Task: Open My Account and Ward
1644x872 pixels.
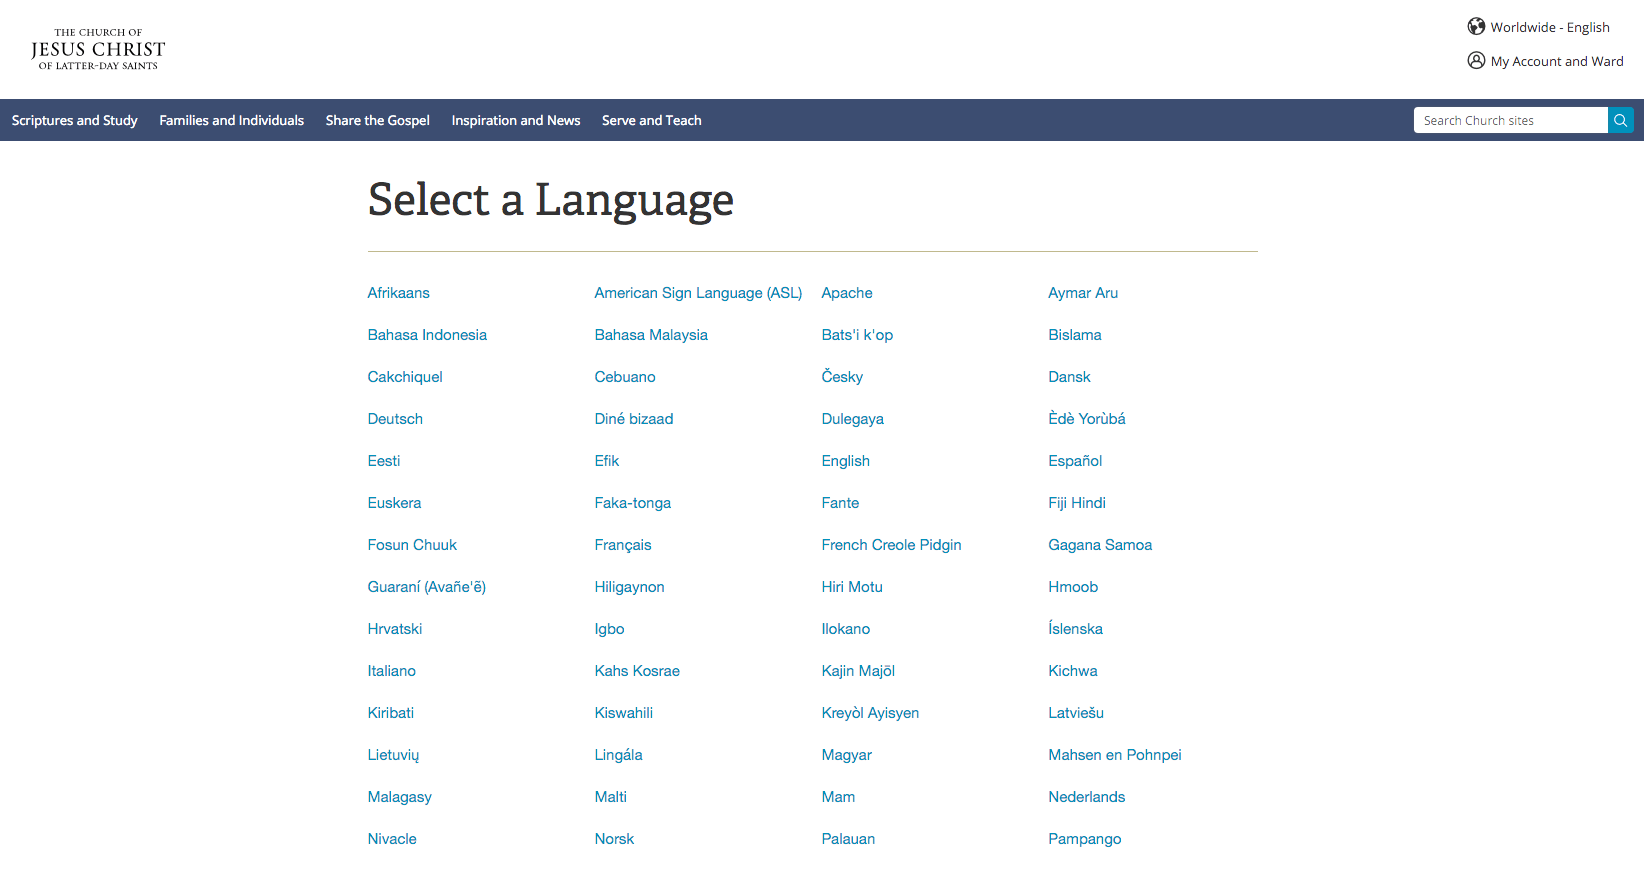Action: tap(1557, 61)
